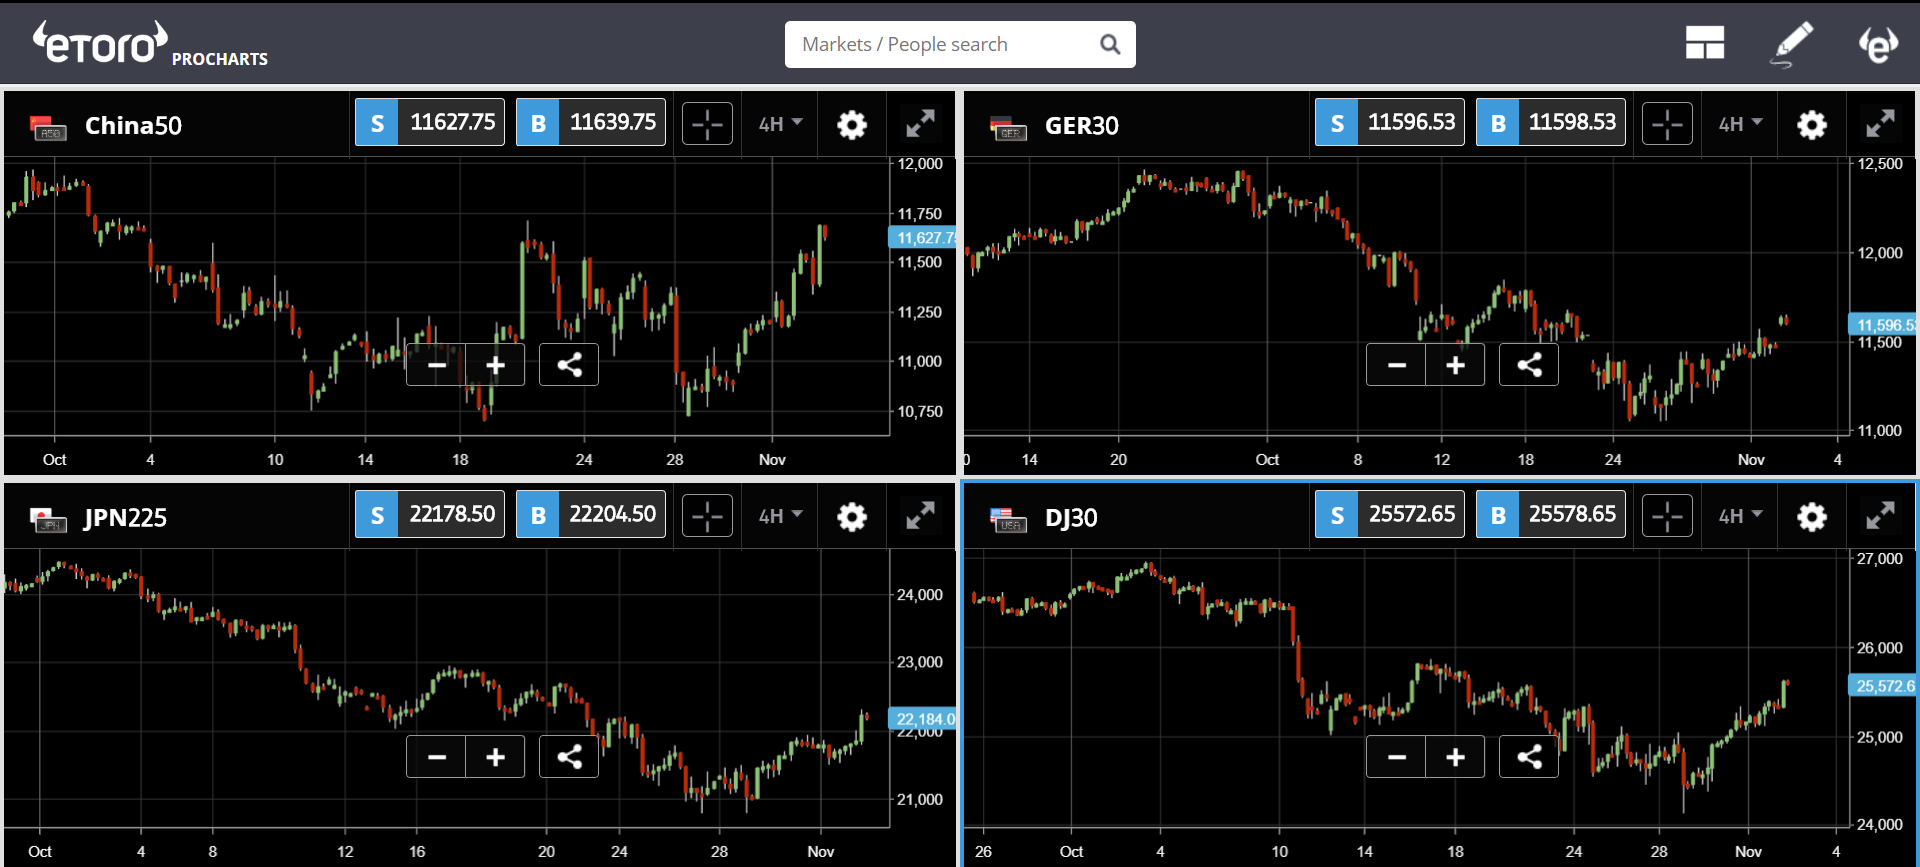Toggle crosshair on the China50 chart
The image size is (1920, 867).
click(x=707, y=124)
